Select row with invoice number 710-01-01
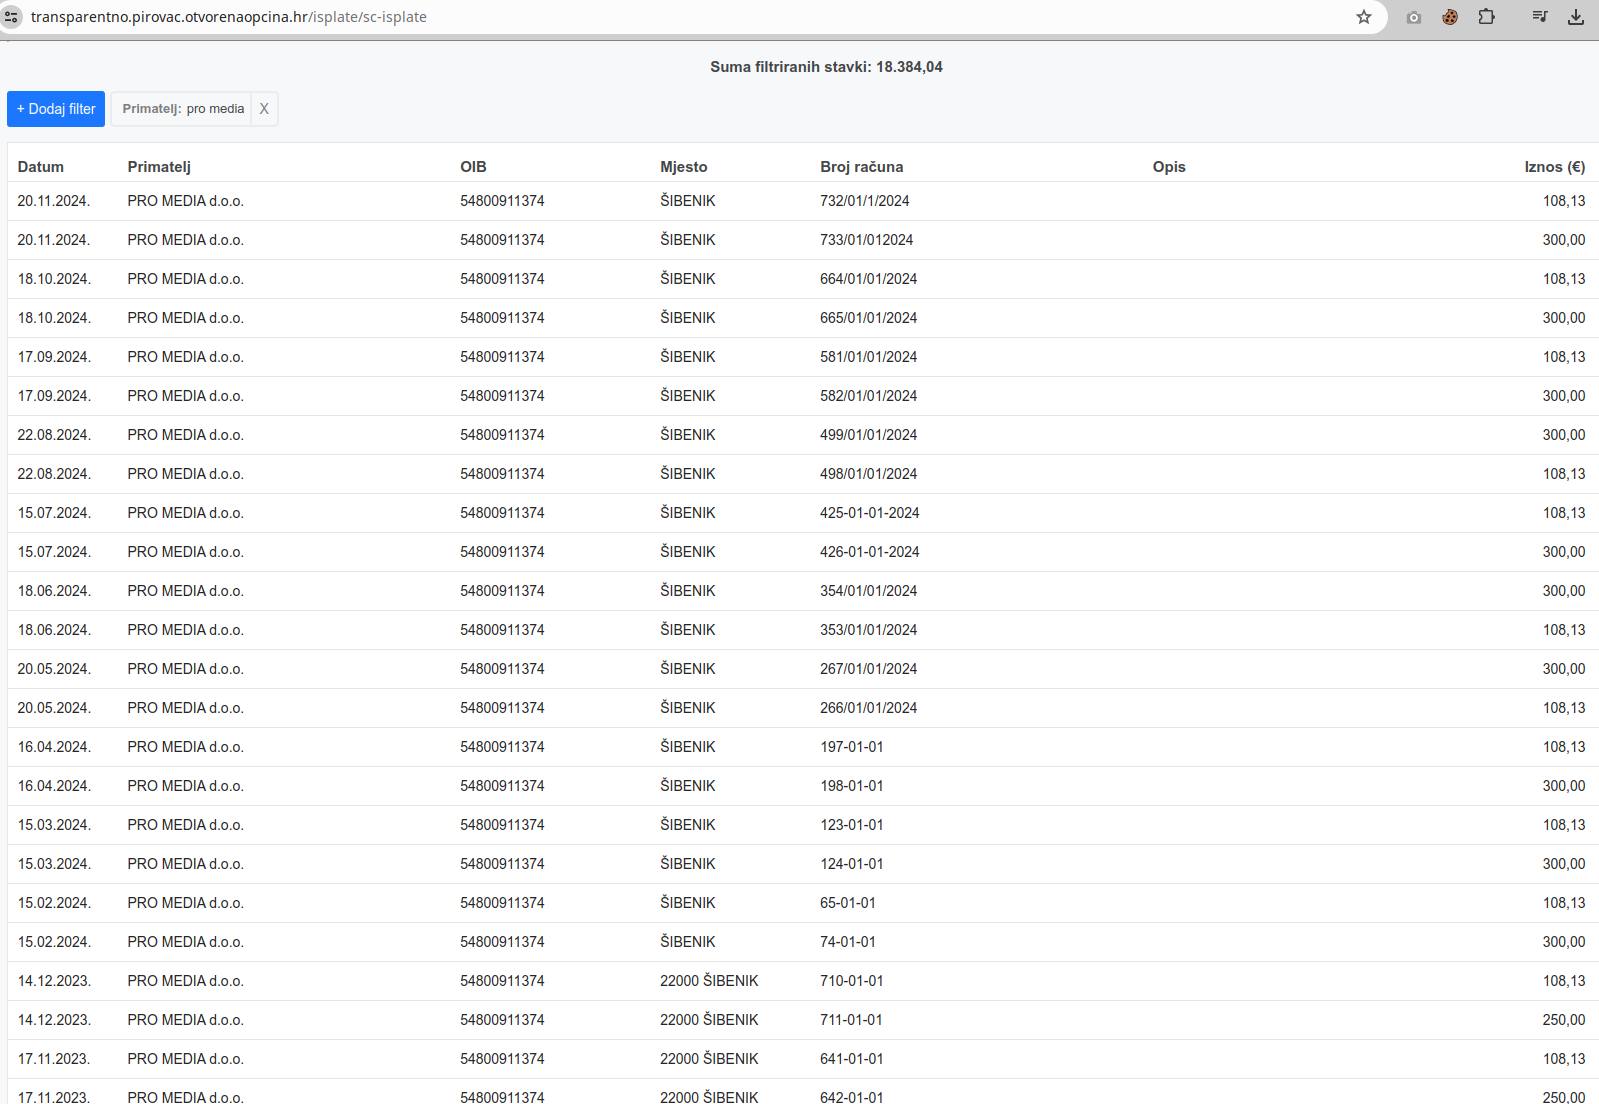 851,981
